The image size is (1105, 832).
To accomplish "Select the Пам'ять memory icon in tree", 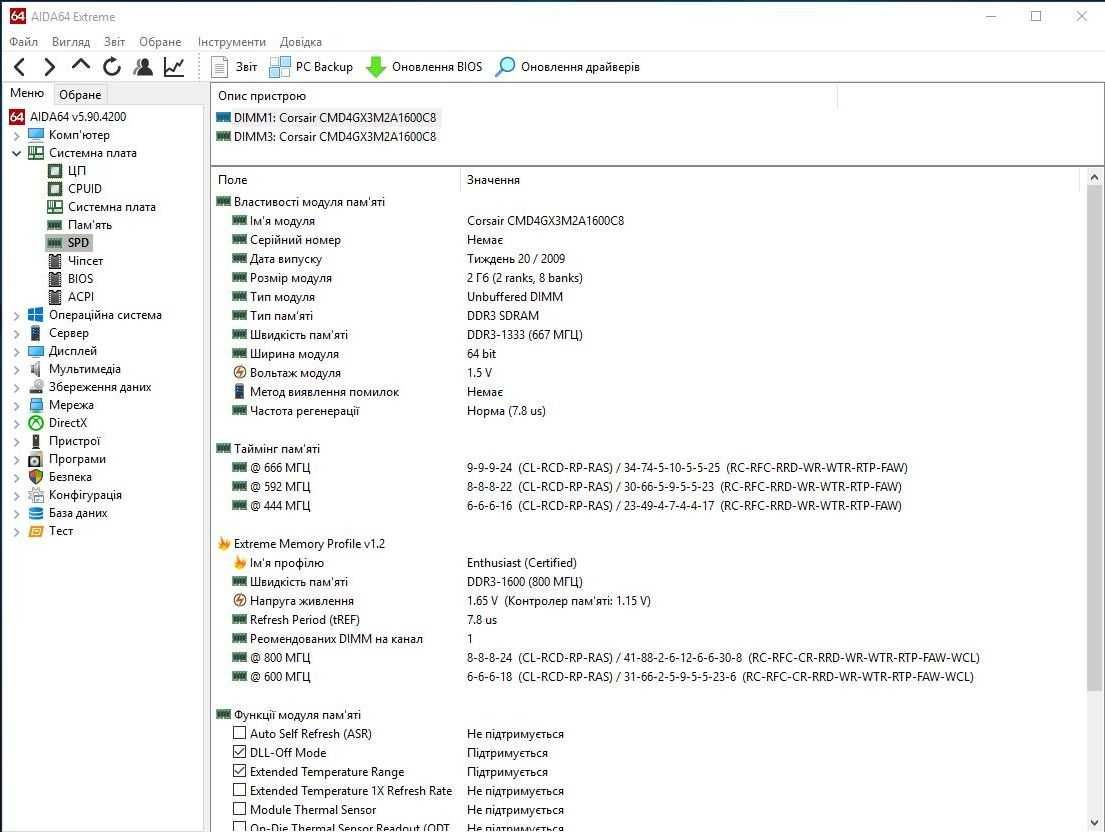I will pyautogui.click(x=55, y=225).
